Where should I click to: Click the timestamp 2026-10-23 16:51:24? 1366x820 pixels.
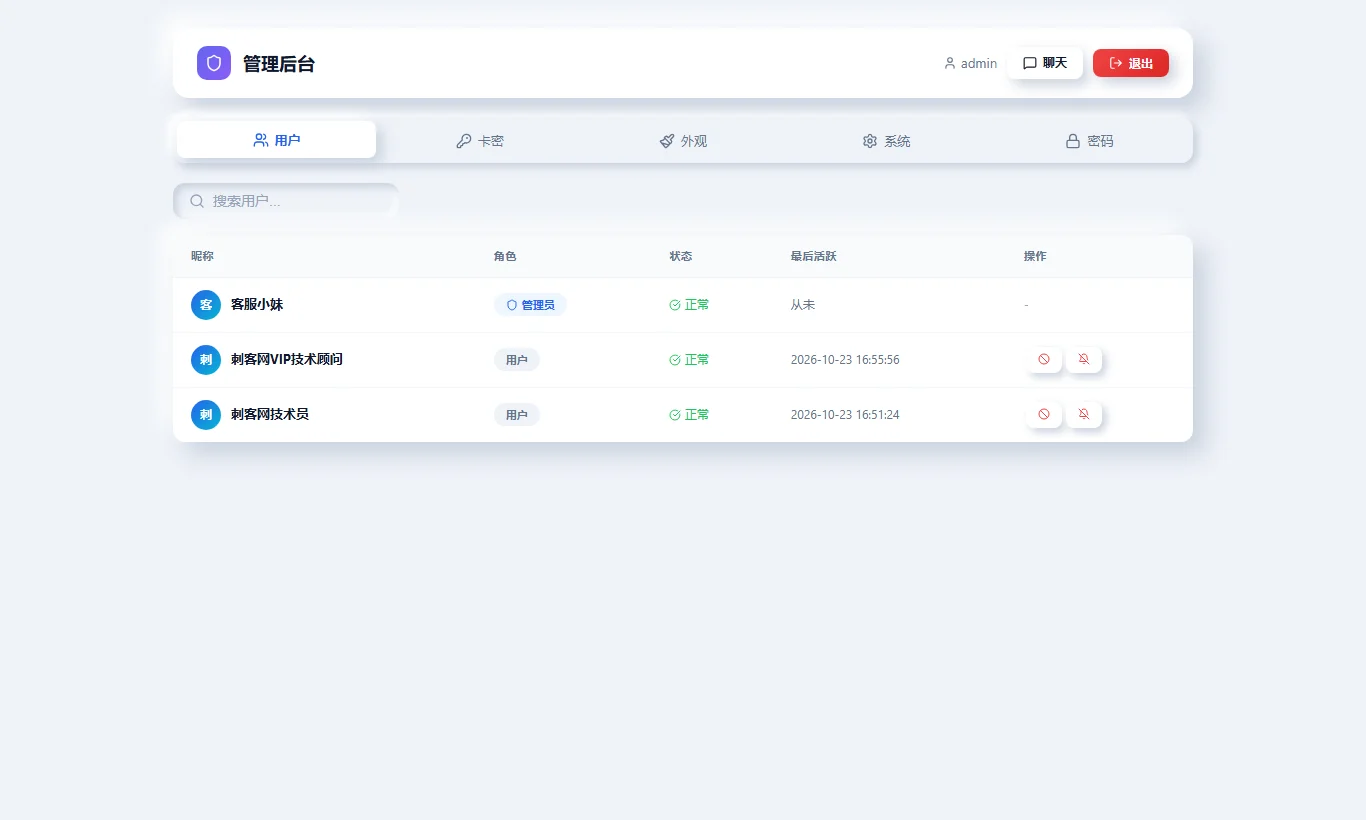point(845,415)
